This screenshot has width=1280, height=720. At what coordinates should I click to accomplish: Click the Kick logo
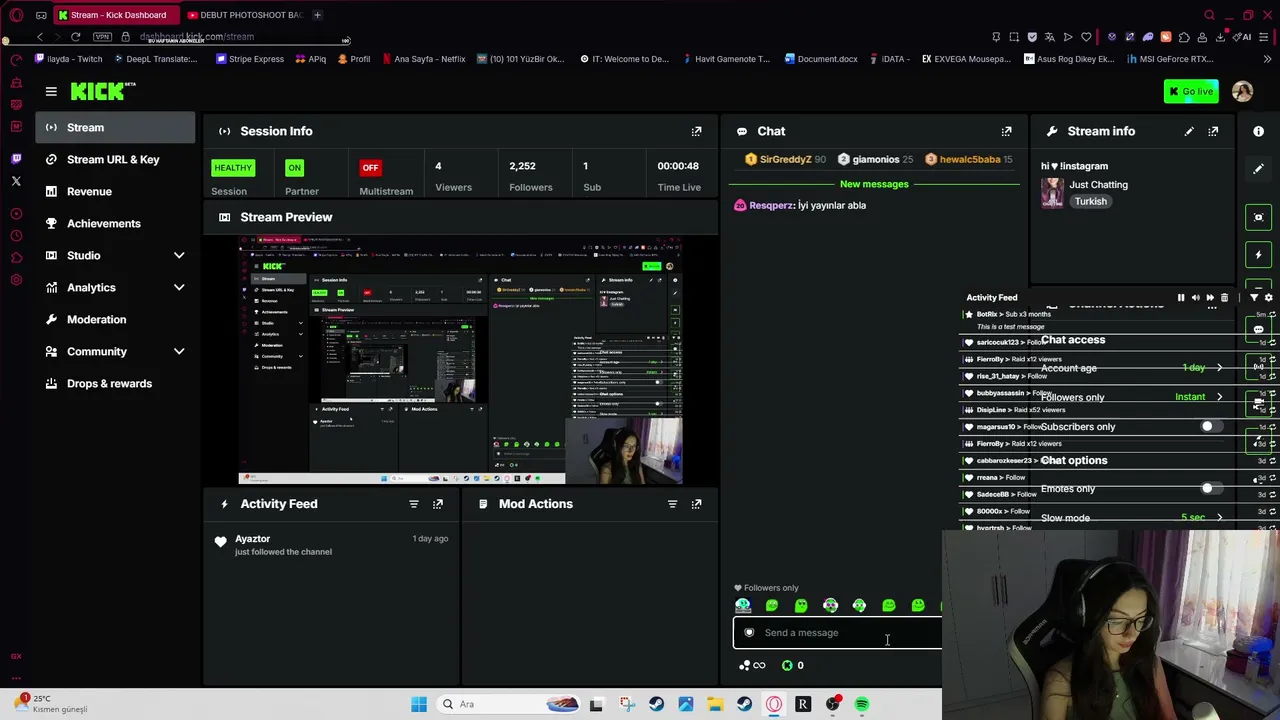(x=103, y=92)
